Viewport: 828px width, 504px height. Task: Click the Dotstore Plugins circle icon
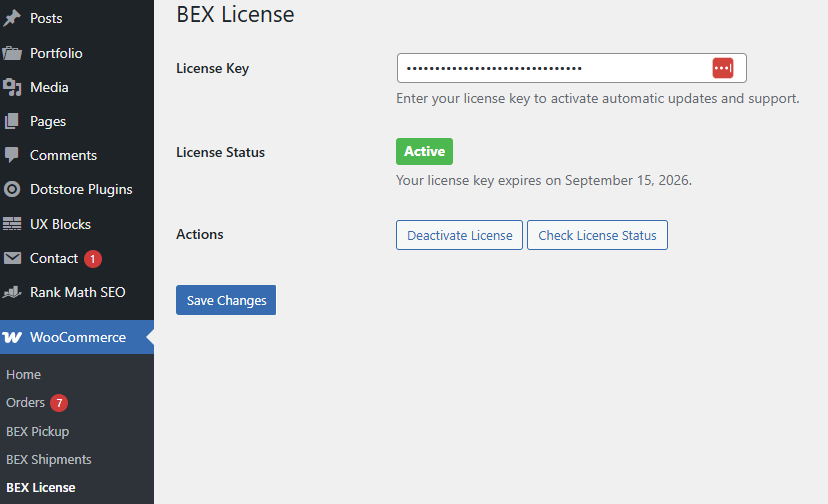(12, 189)
